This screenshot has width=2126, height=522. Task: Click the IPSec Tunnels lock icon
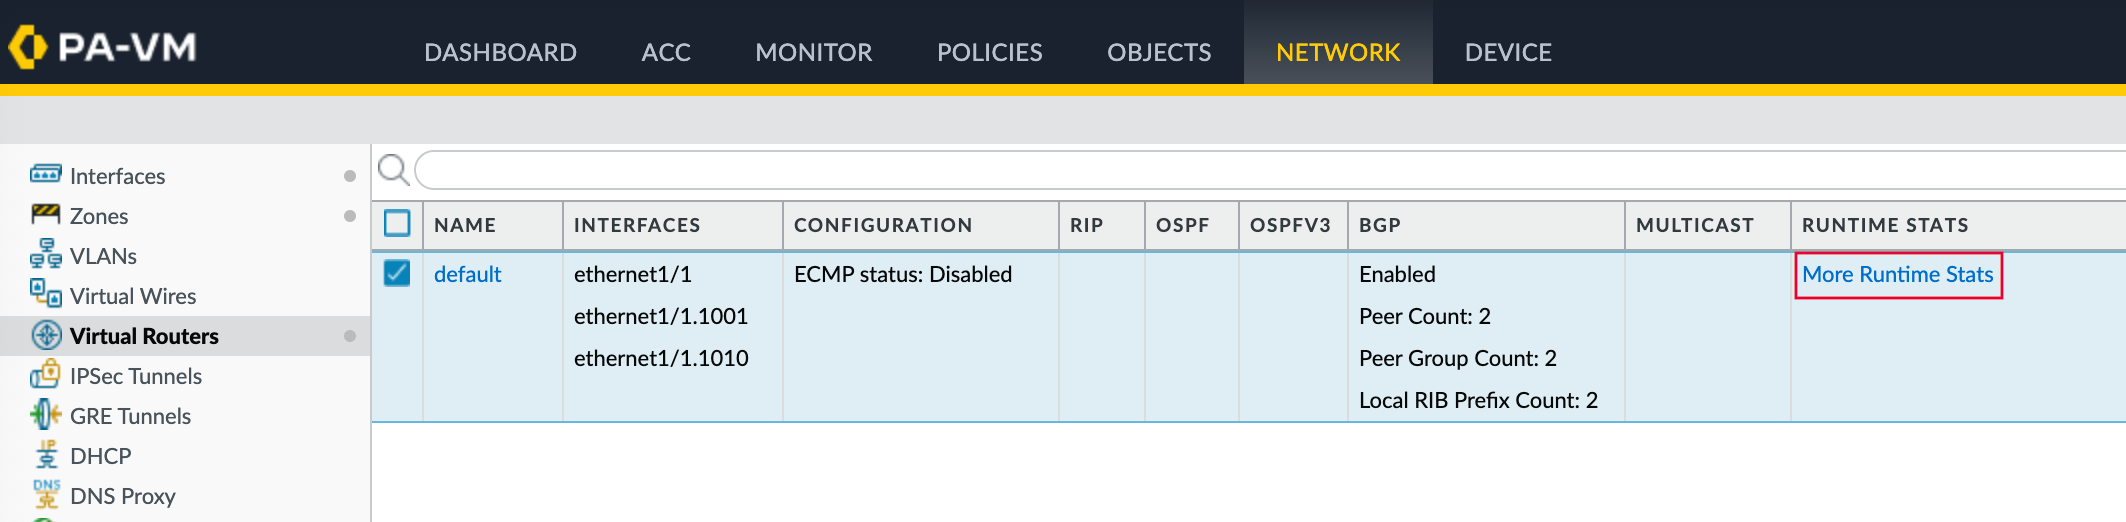tap(45, 375)
